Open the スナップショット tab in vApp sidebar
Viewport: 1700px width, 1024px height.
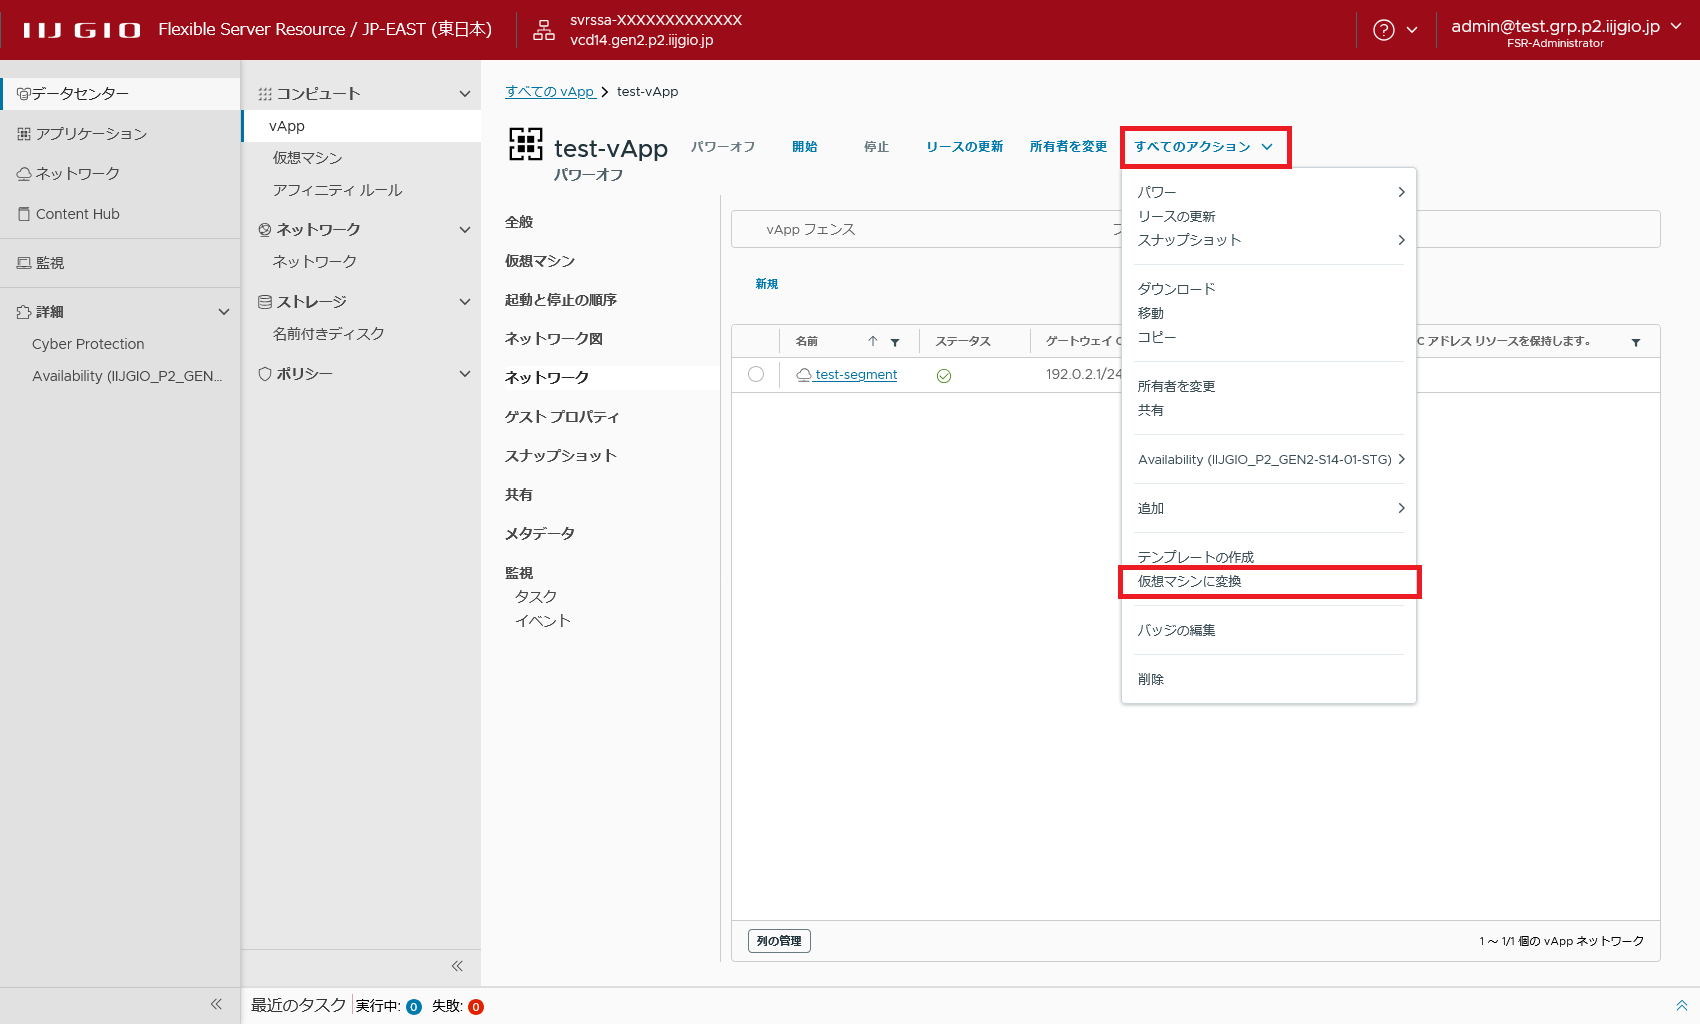coord(560,456)
